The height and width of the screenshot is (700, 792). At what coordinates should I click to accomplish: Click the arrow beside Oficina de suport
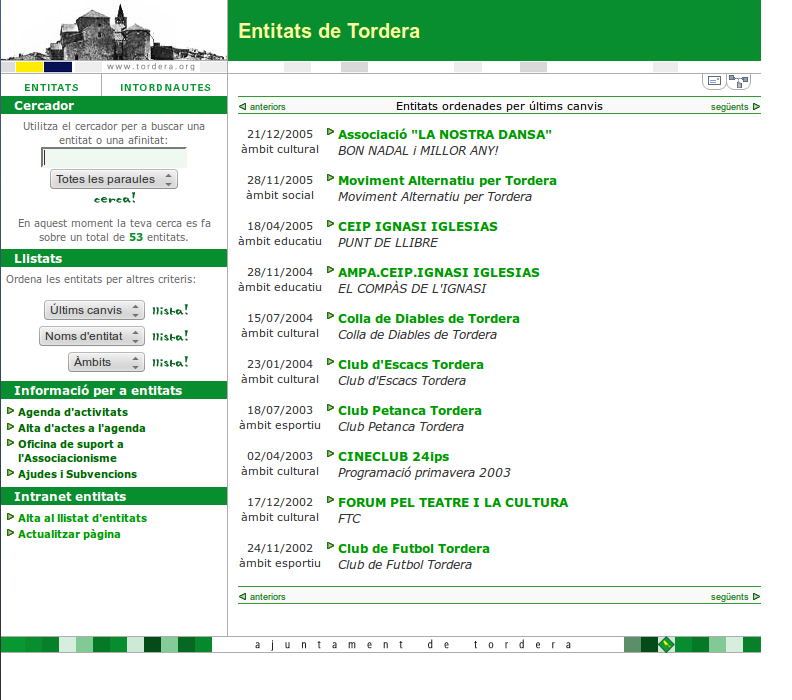click(x=10, y=443)
